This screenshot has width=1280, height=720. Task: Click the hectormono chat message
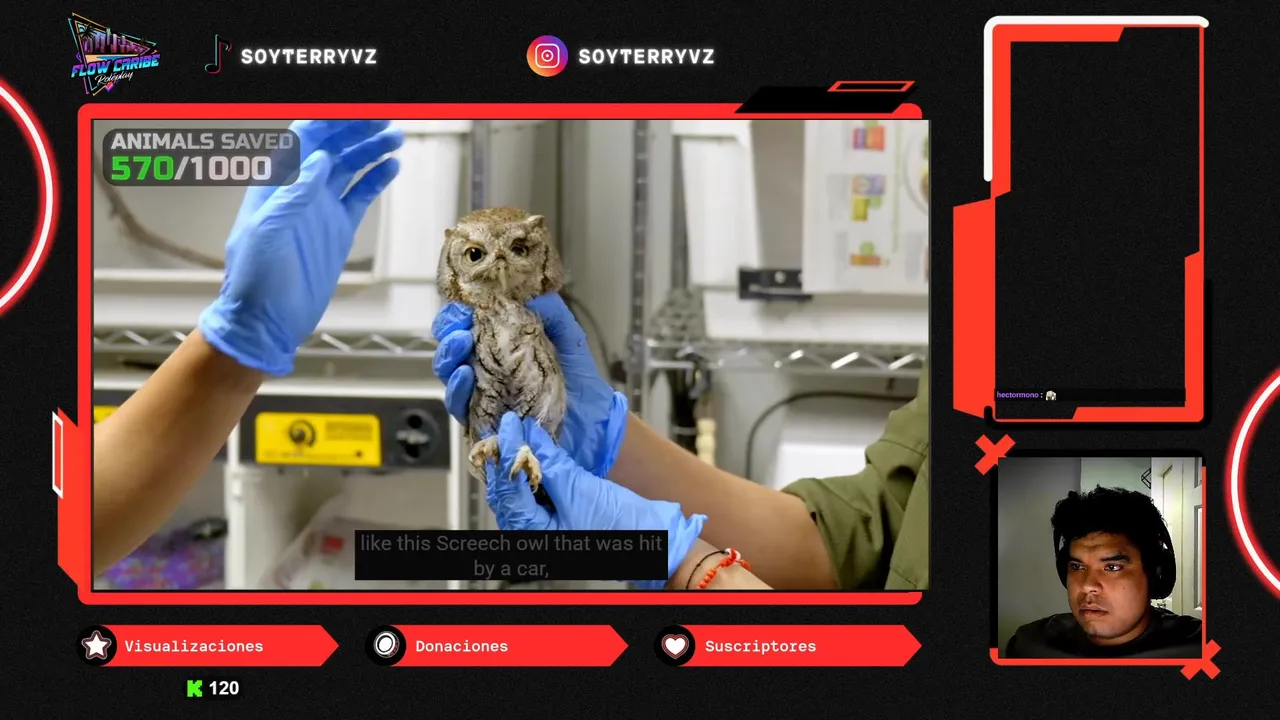1027,395
